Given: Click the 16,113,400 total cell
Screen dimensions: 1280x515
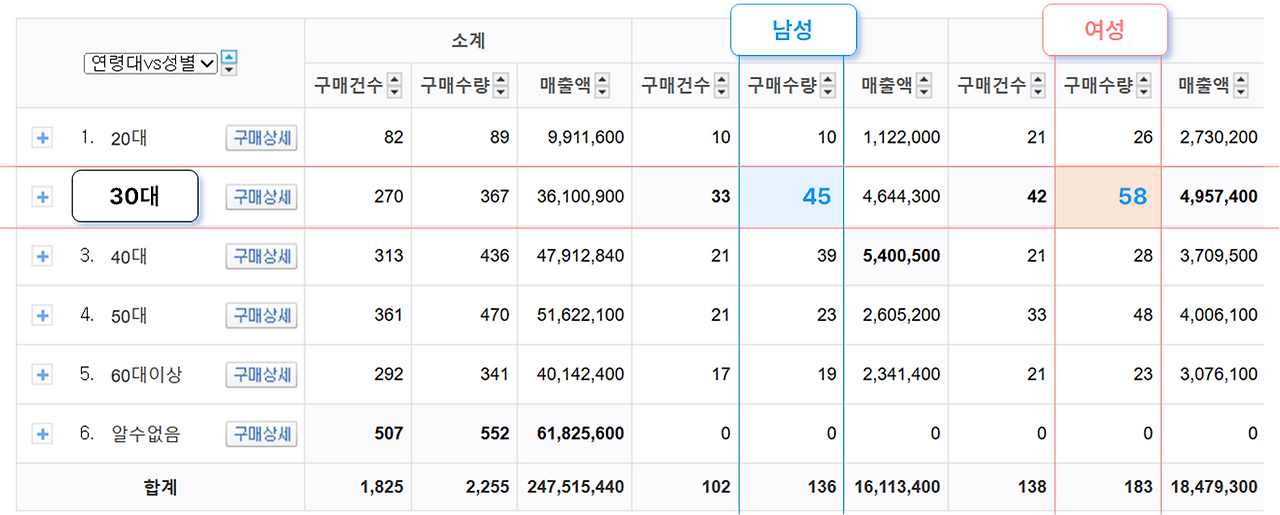Looking at the screenshot, I should (x=897, y=488).
